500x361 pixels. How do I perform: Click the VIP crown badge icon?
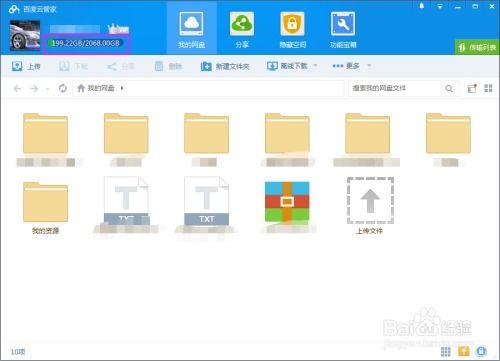tap(118, 29)
